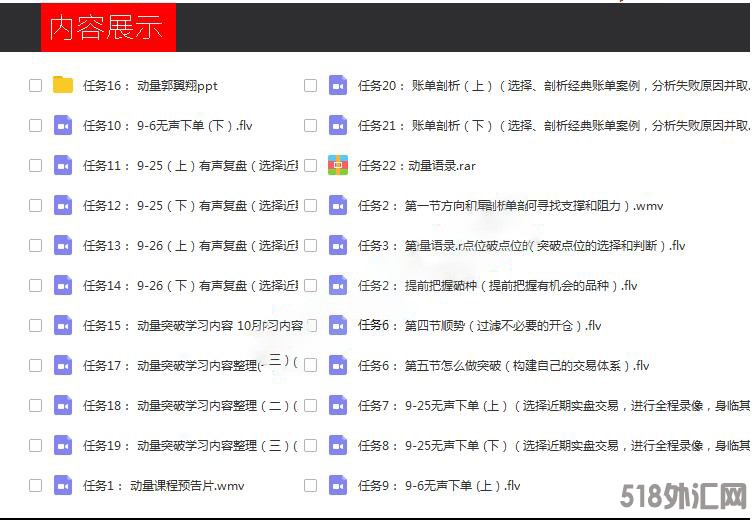The width and height of the screenshot is (754, 520).
Task: Click the text 任务11：9-25（上）有声复盘
Action: [x=190, y=165]
